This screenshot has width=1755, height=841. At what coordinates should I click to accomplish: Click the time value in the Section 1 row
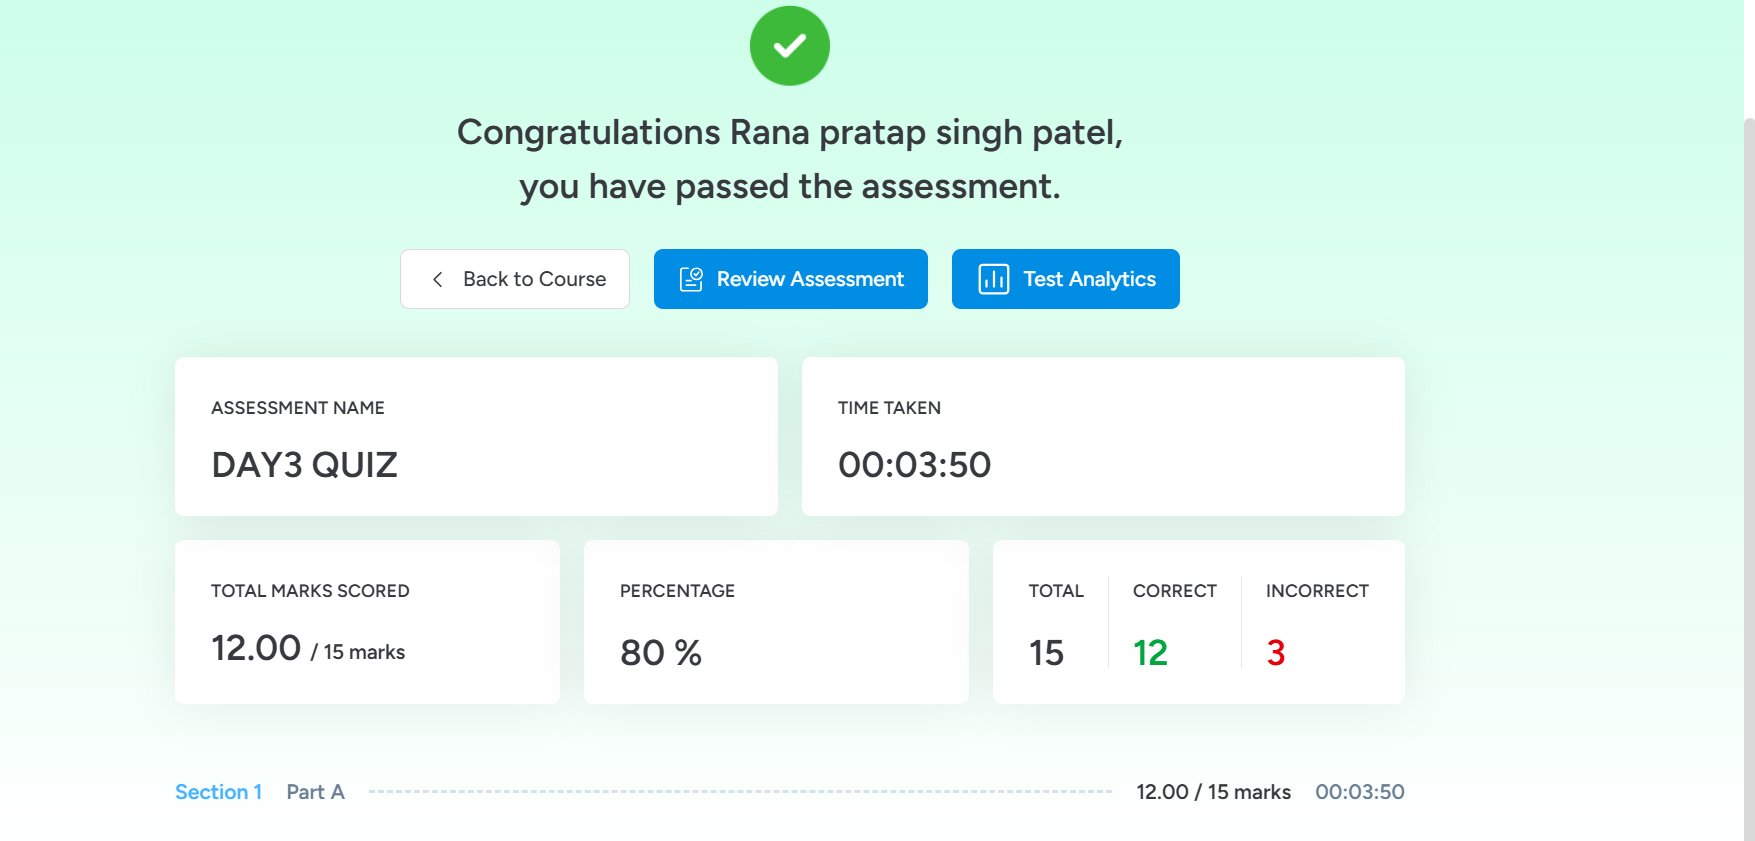[1359, 792]
